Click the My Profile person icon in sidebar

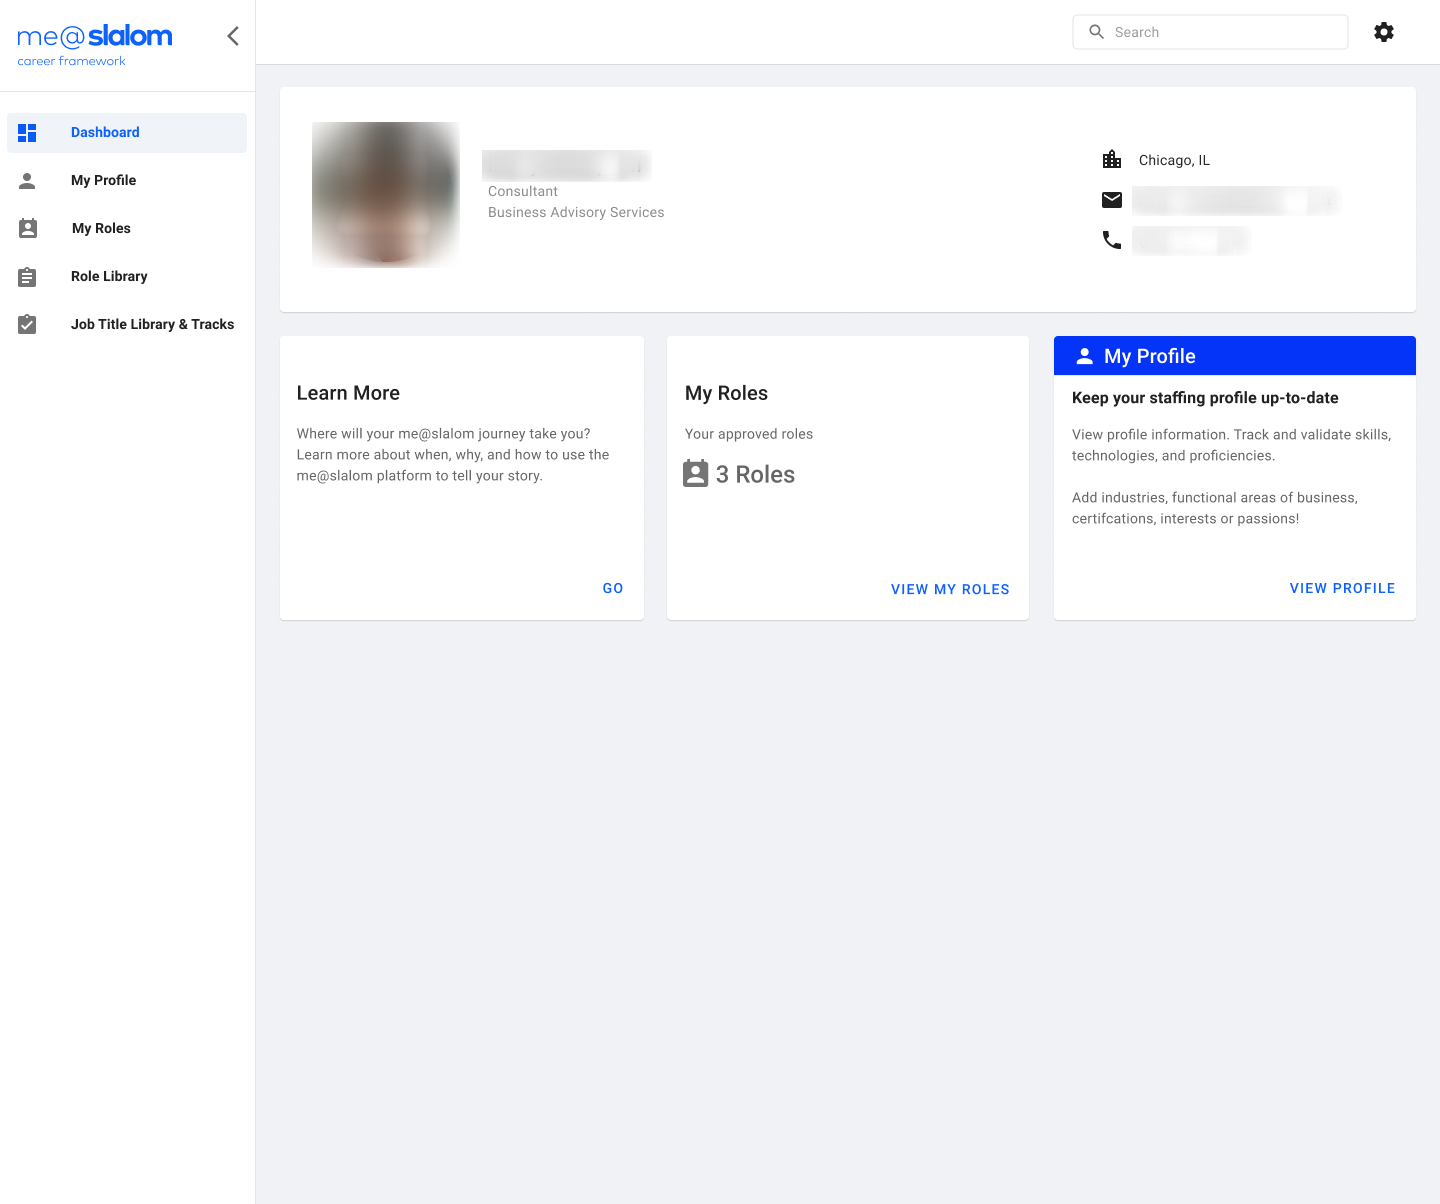(x=27, y=181)
